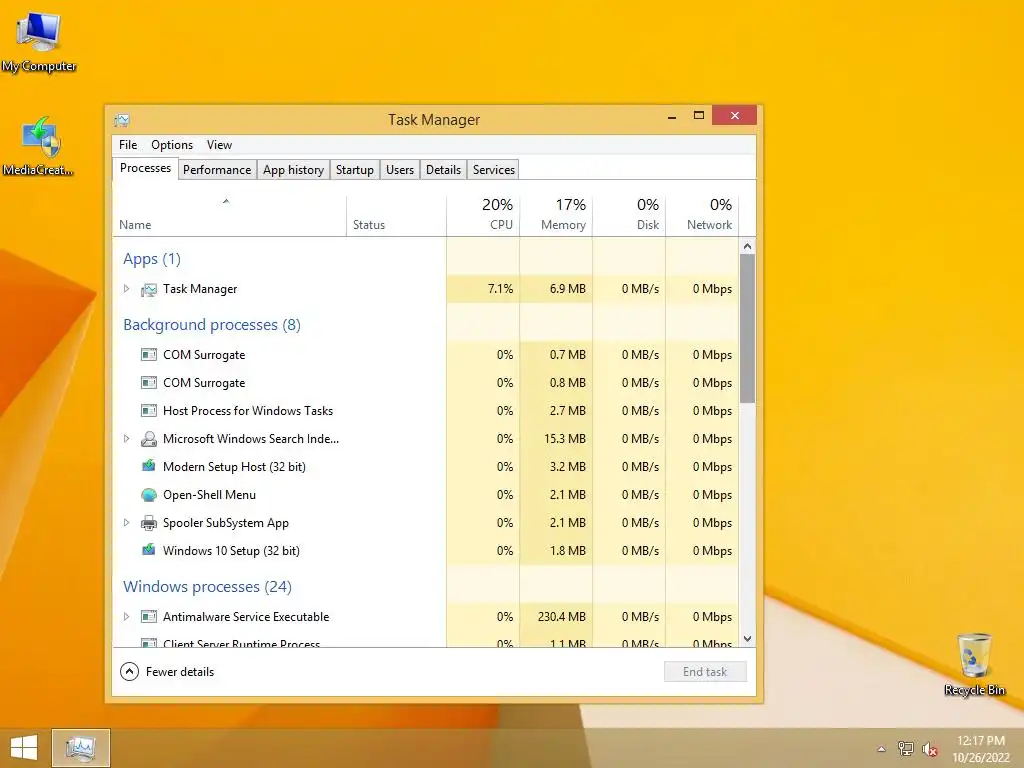
Task: Click the 230.4 MB memory value
Action: 562,616
